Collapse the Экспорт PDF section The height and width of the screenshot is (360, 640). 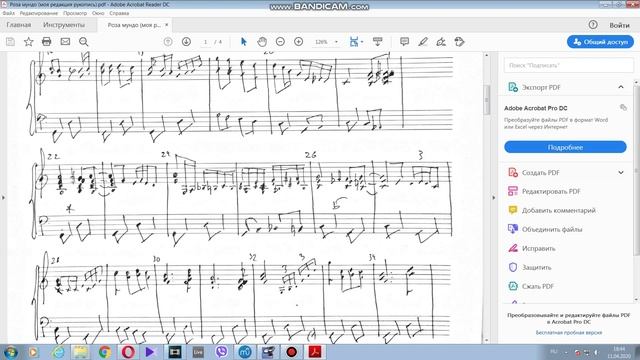click(x=621, y=87)
